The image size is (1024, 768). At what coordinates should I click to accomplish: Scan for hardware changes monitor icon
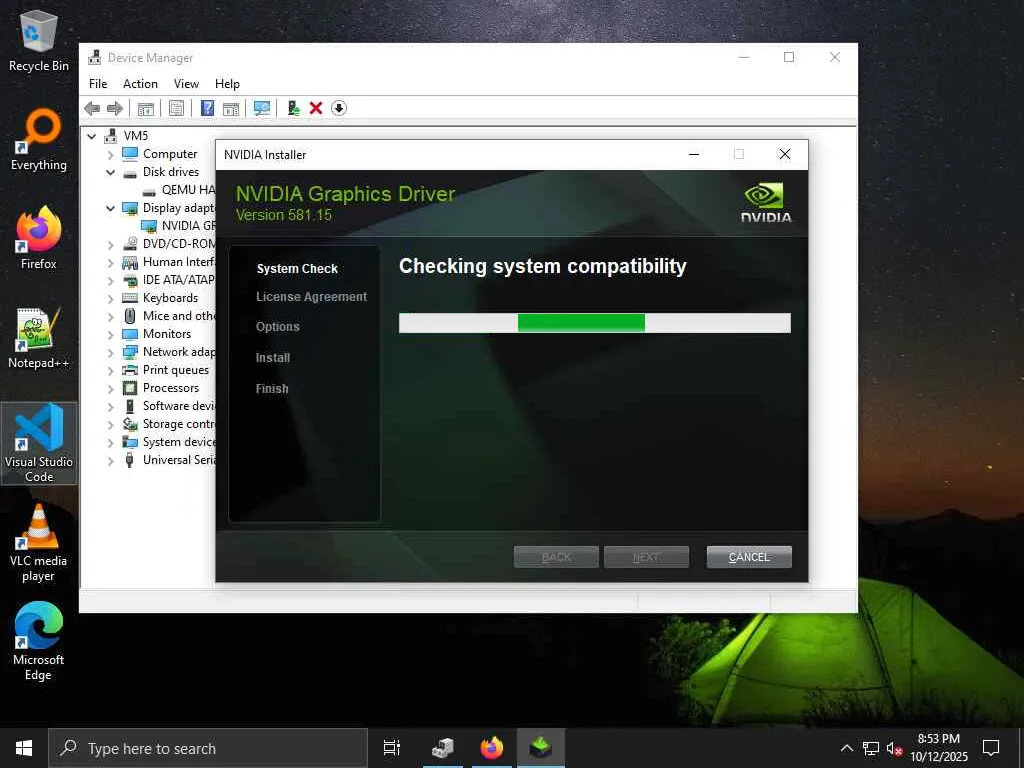coord(262,108)
